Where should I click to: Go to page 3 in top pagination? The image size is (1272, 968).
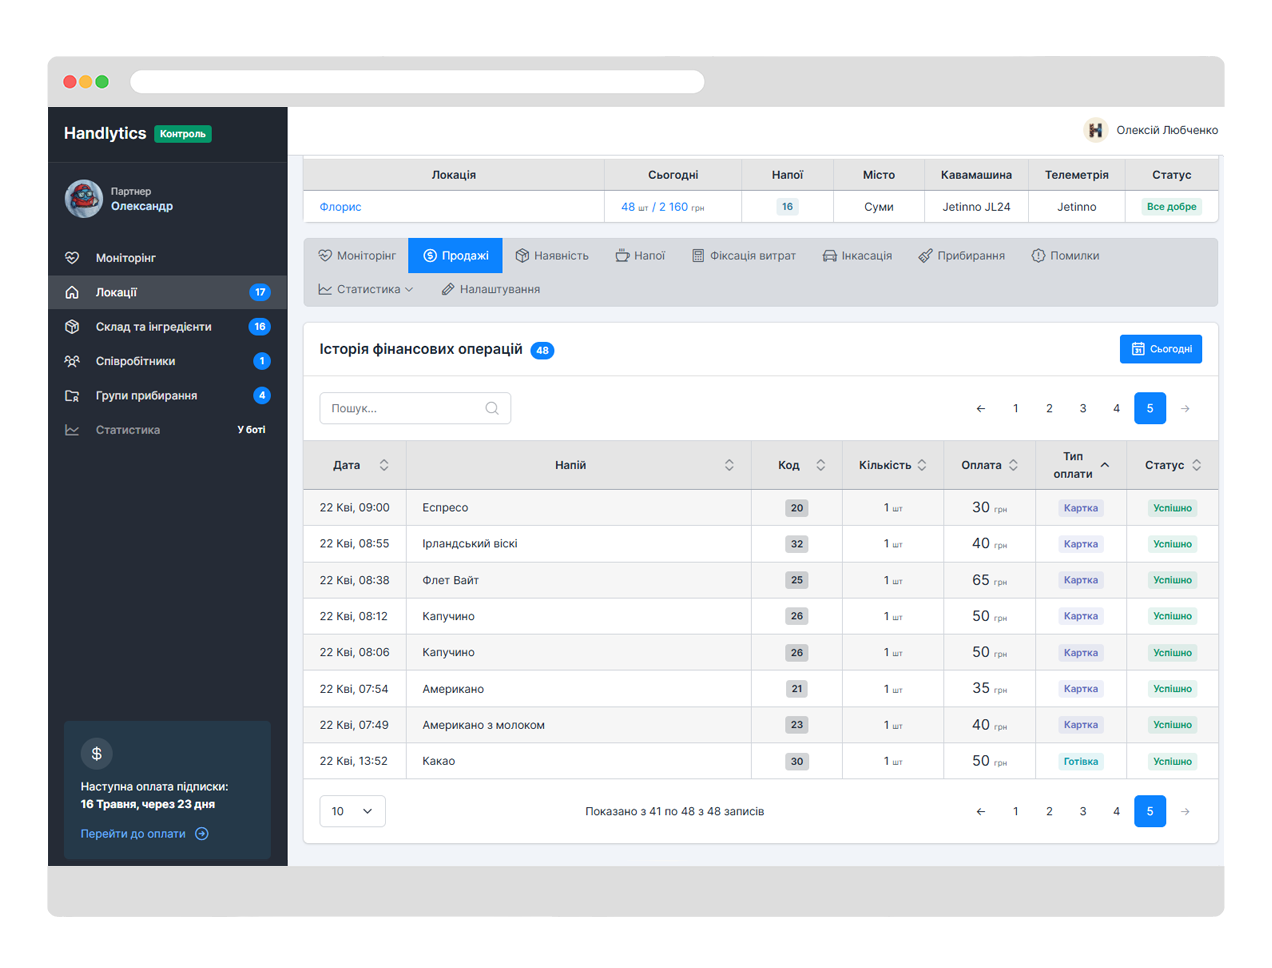coord(1083,408)
